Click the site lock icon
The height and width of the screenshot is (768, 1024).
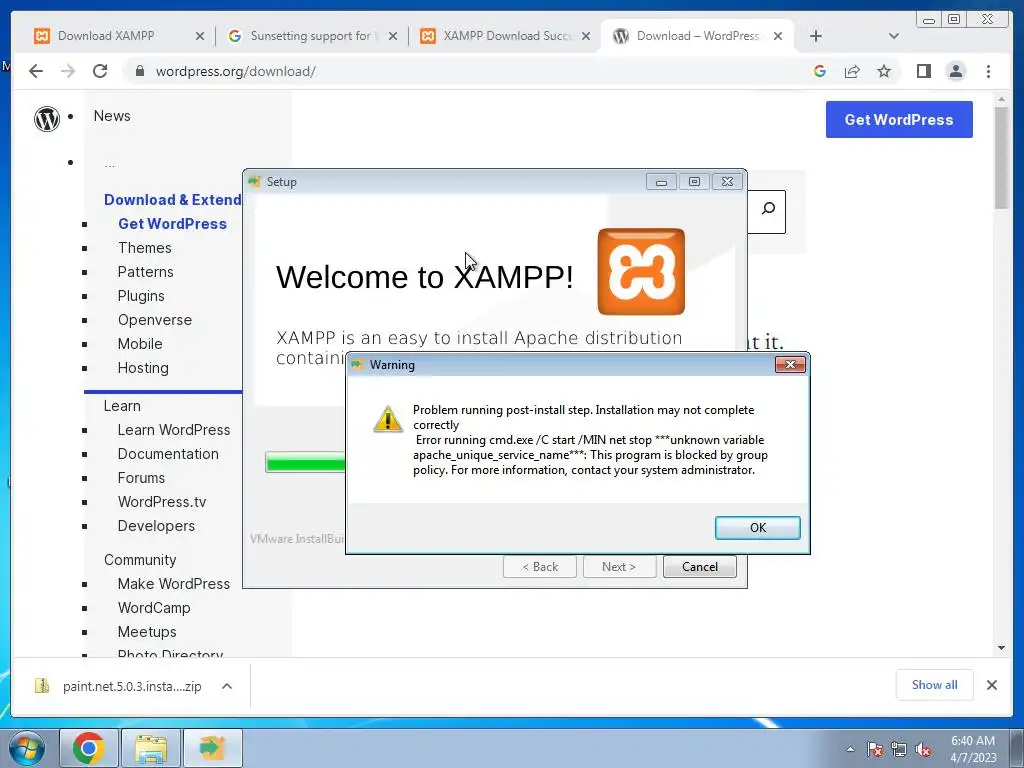(x=139, y=71)
